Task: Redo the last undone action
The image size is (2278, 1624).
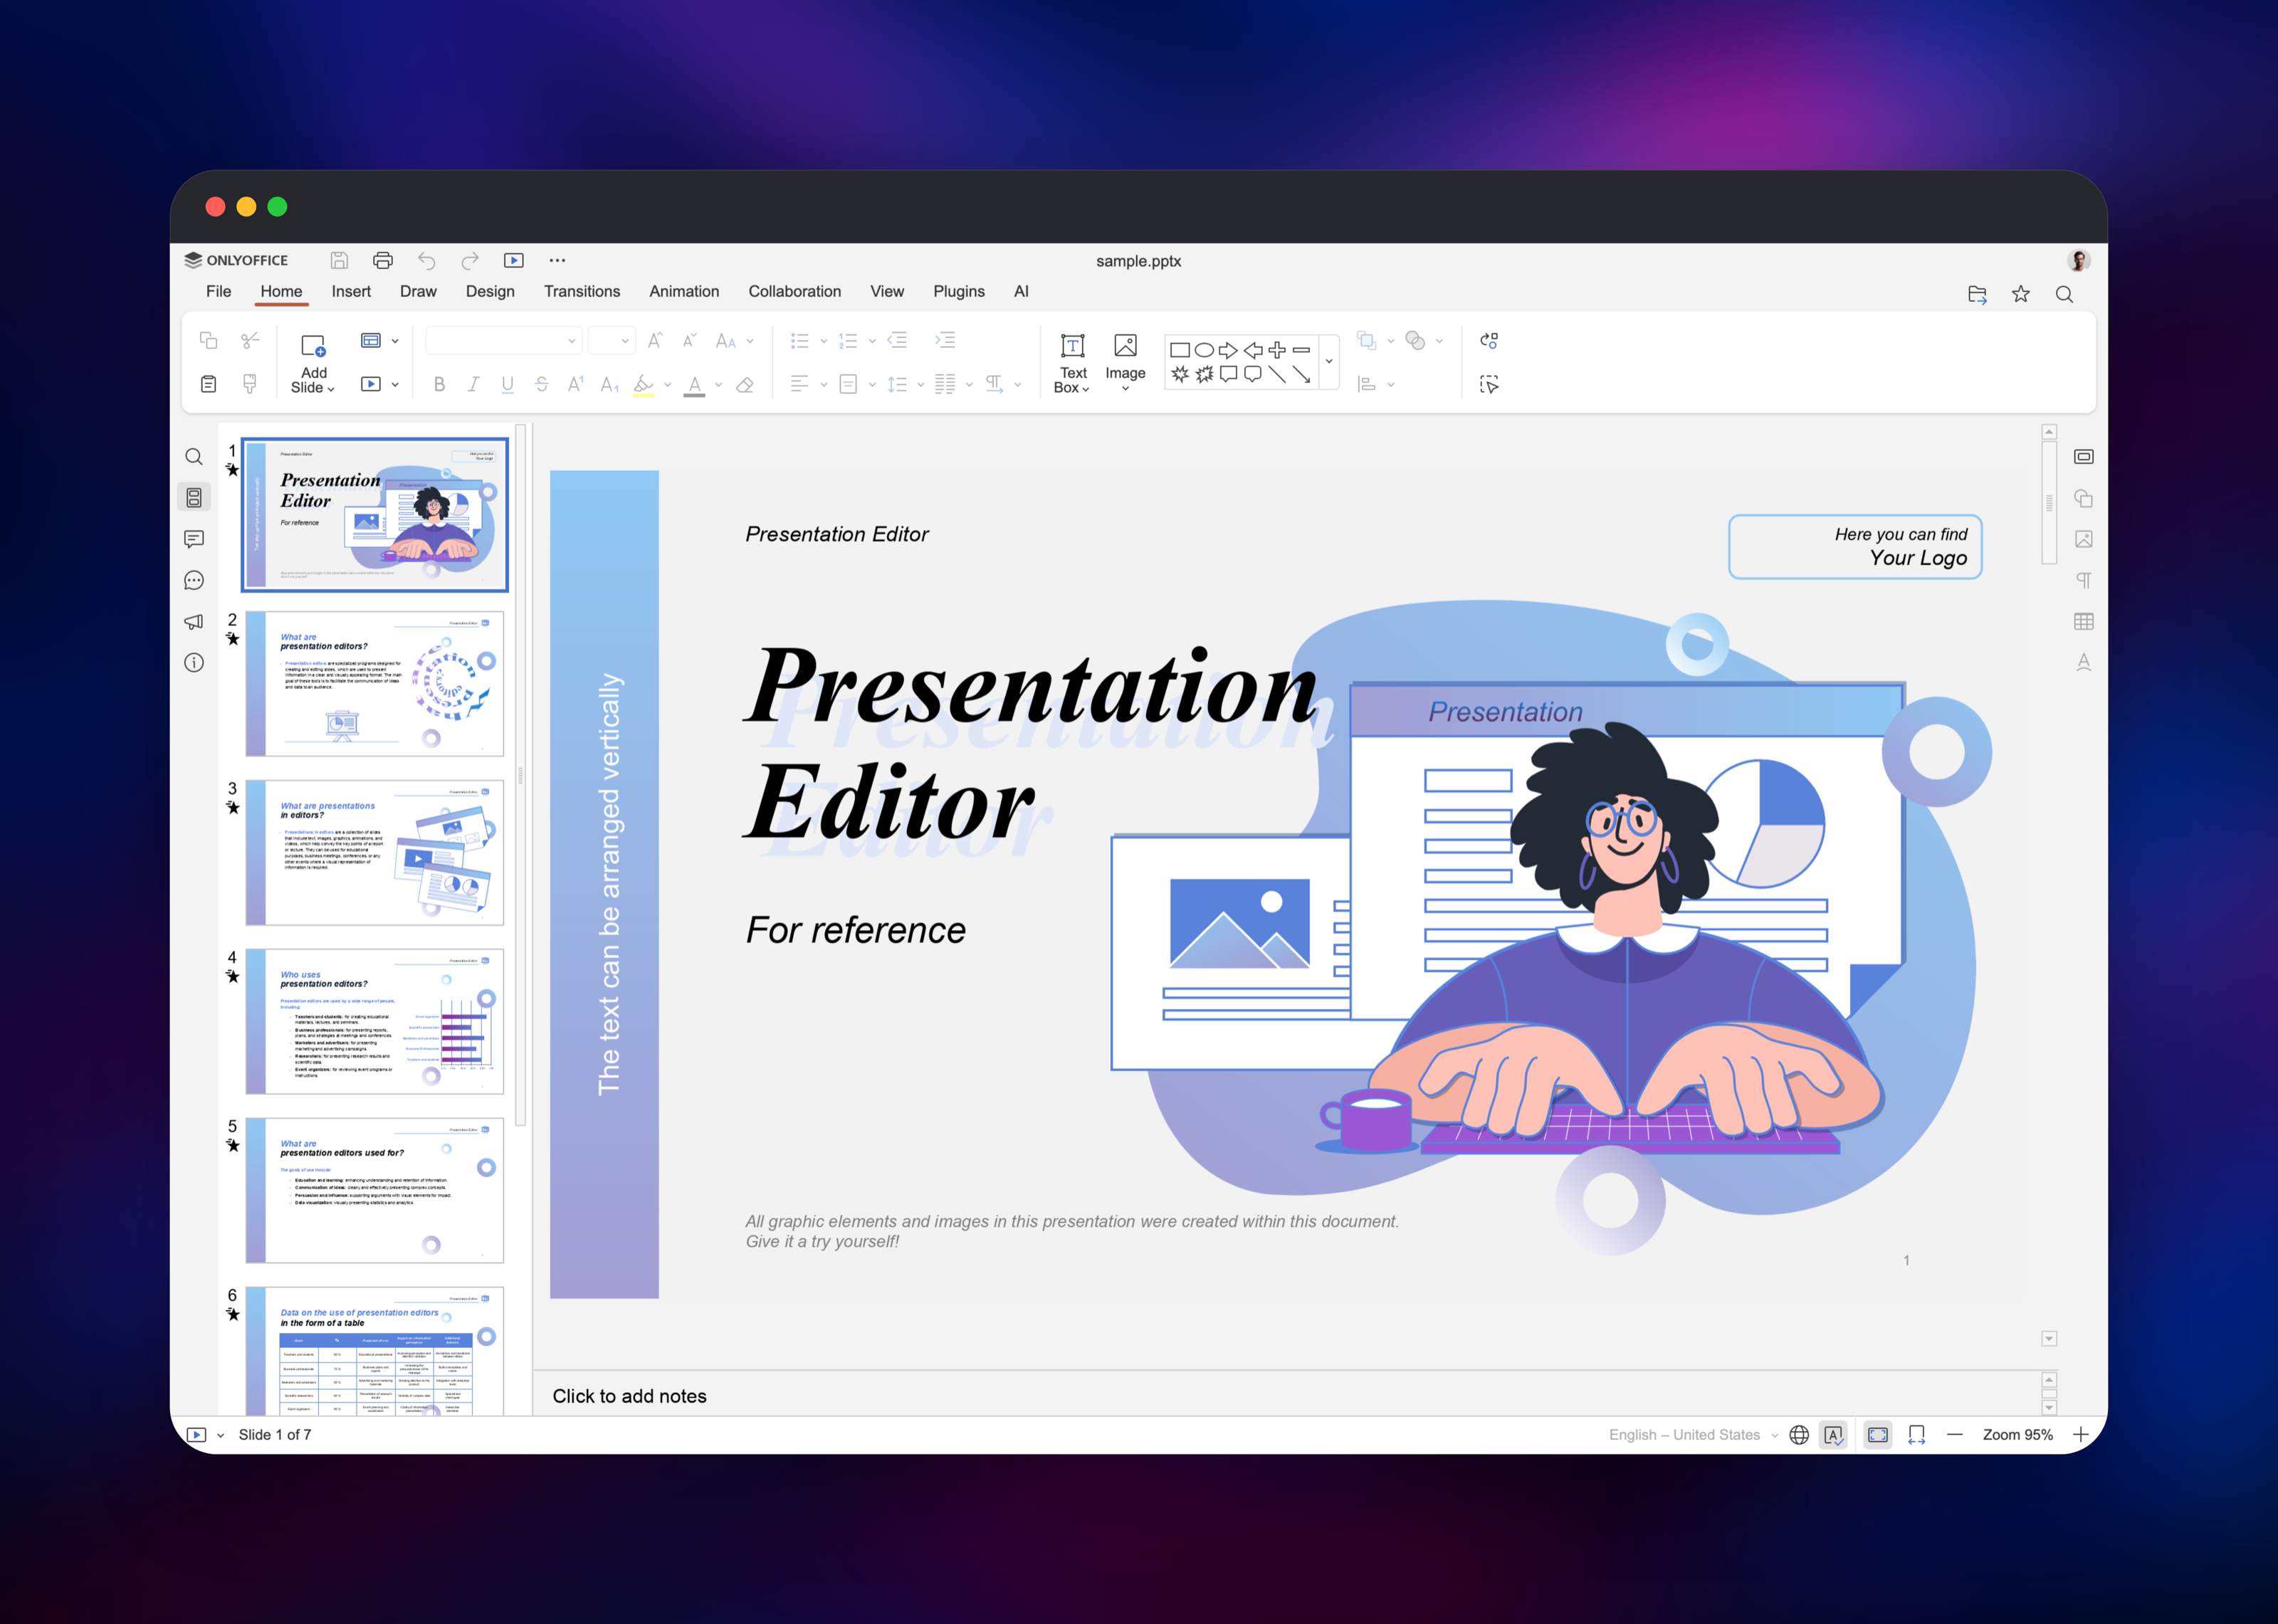Action: pos(470,260)
